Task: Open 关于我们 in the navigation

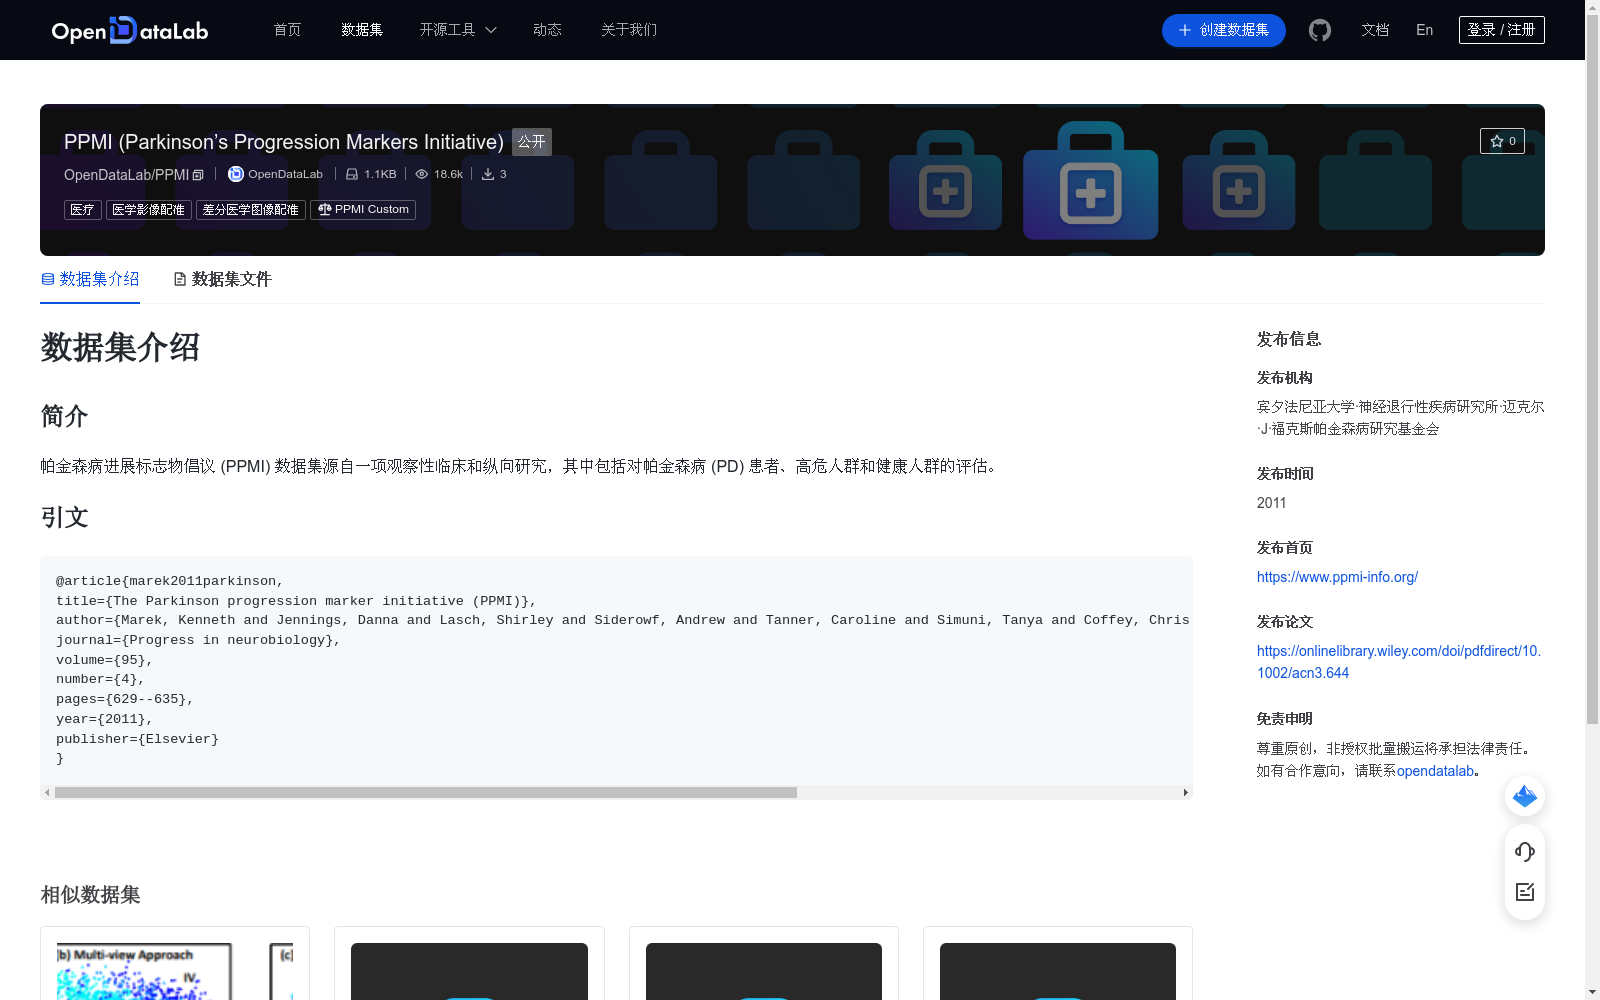Action: point(629,30)
